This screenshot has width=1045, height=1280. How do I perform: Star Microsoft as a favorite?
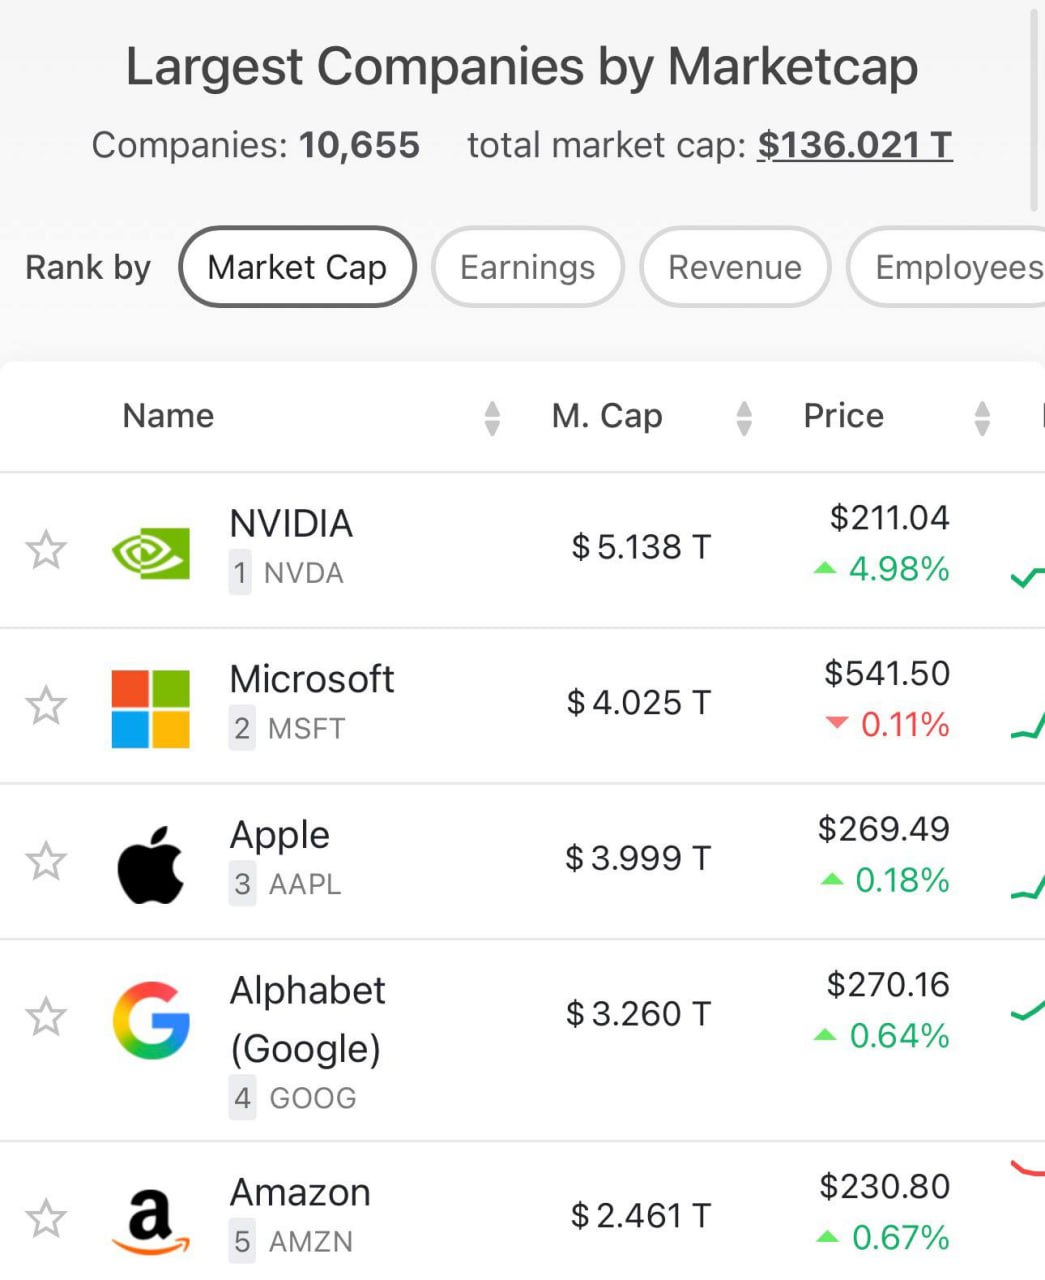click(46, 706)
